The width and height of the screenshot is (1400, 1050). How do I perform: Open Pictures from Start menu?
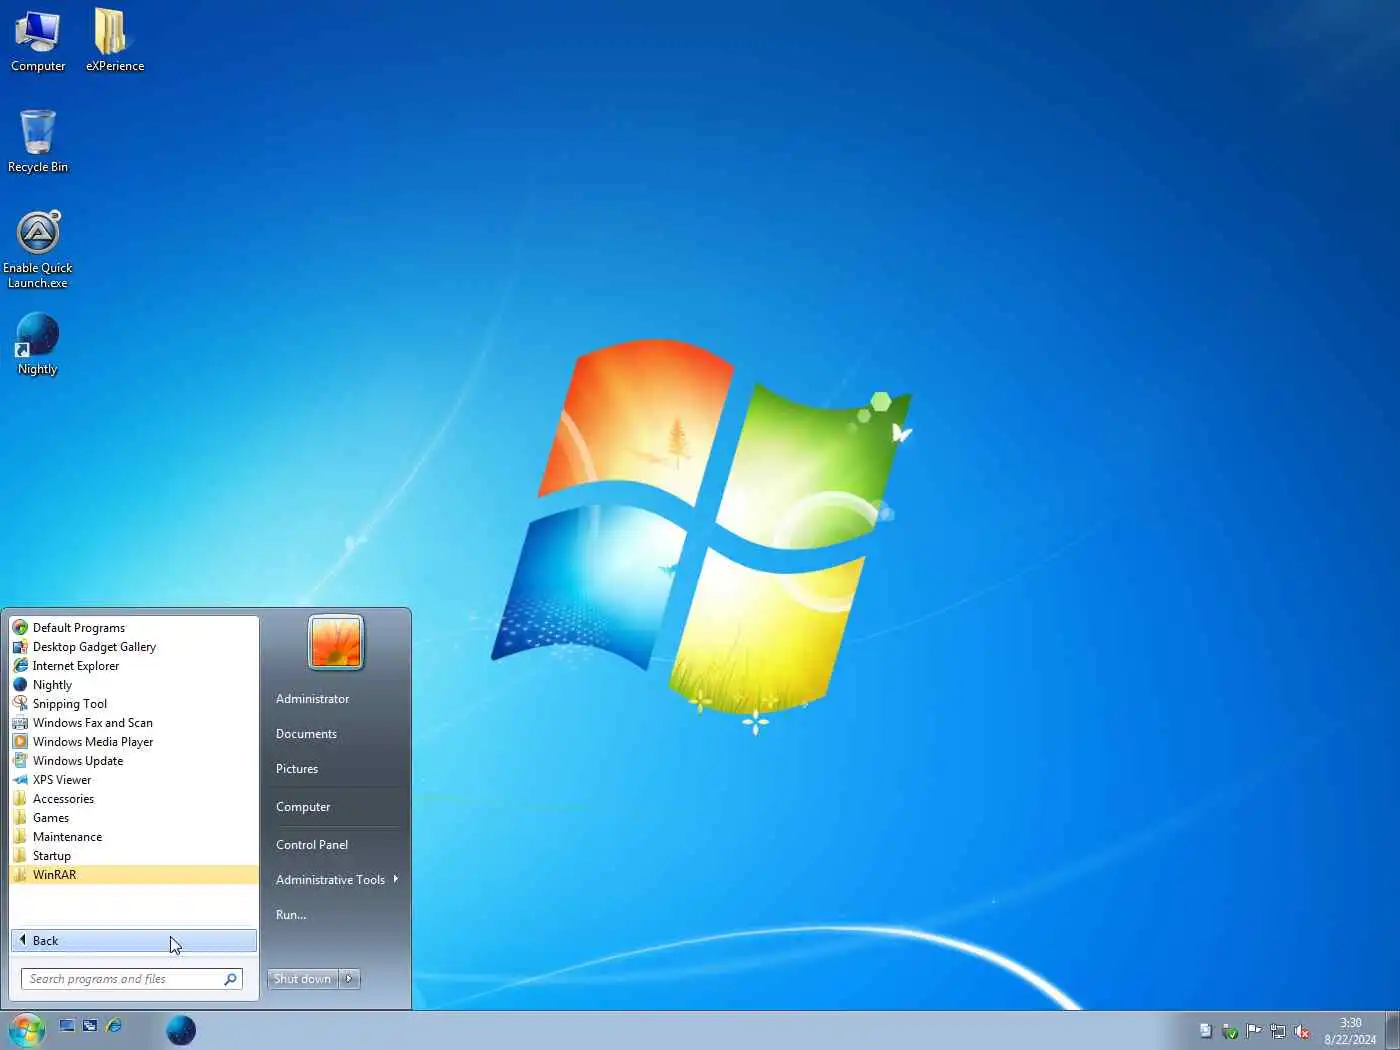pyautogui.click(x=334, y=769)
